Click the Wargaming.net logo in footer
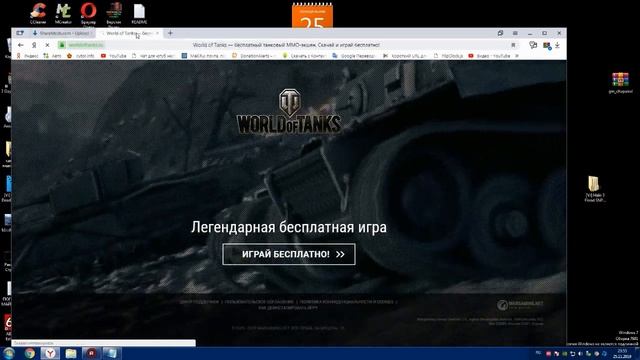 coord(520,305)
